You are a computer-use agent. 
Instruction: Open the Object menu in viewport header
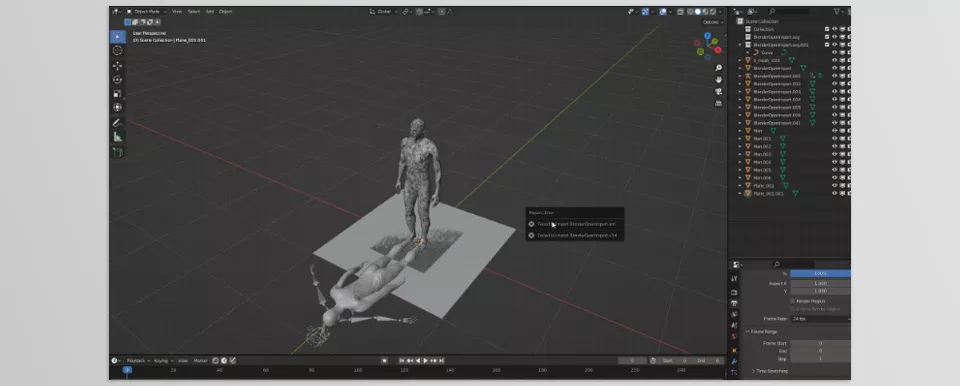tap(225, 12)
